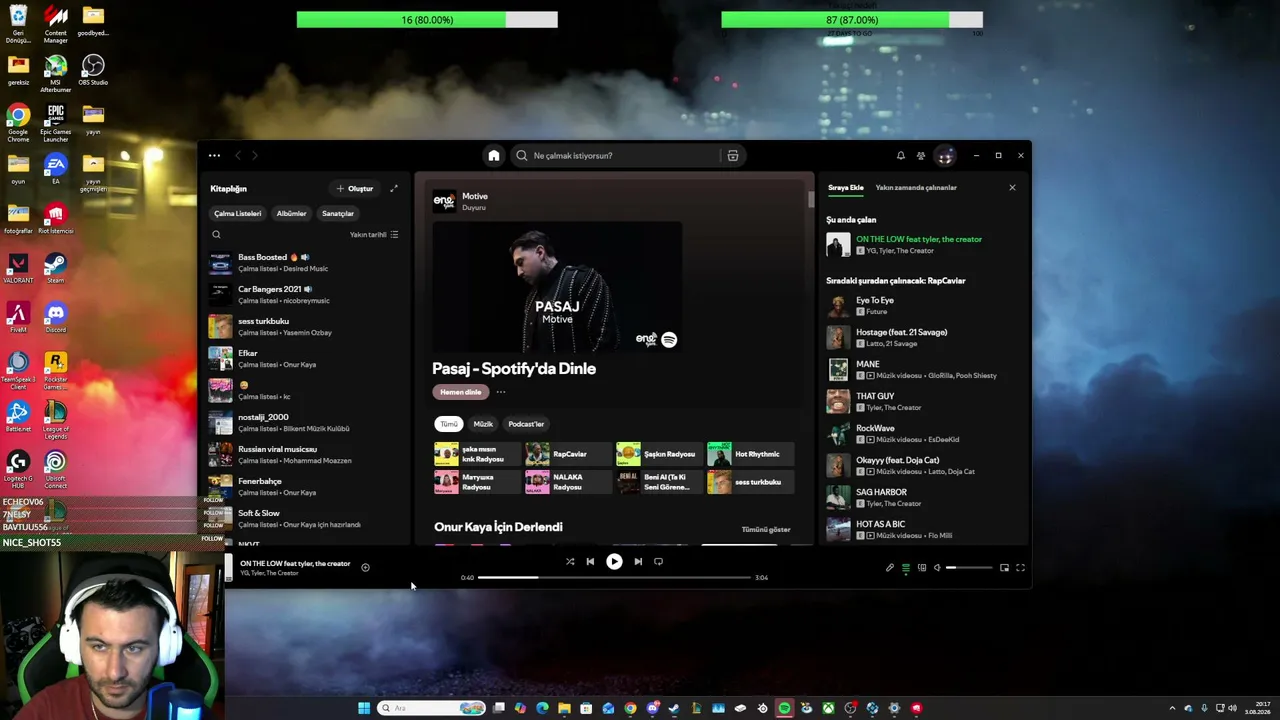Filter library by Albümler

point(291,213)
